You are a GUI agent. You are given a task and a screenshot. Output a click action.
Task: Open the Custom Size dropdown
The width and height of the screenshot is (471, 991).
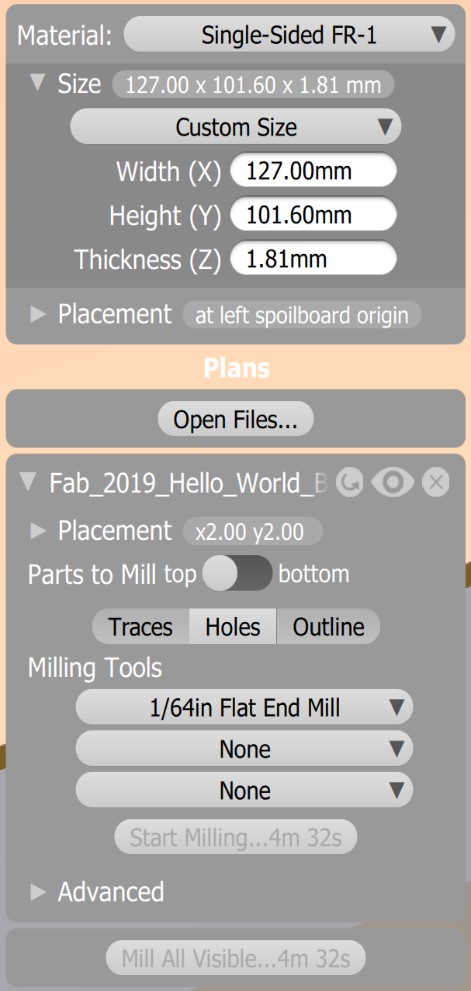[236, 127]
